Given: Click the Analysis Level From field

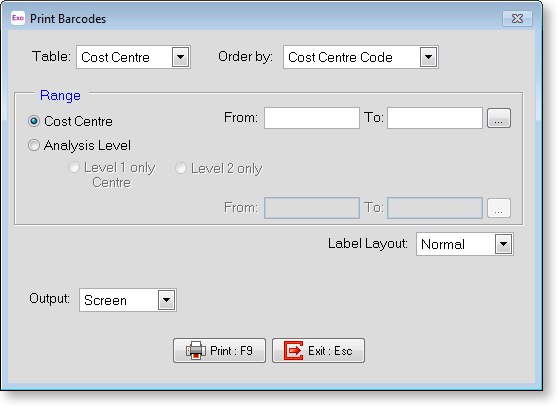Looking at the screenshot, I should (x=312, y=208).
